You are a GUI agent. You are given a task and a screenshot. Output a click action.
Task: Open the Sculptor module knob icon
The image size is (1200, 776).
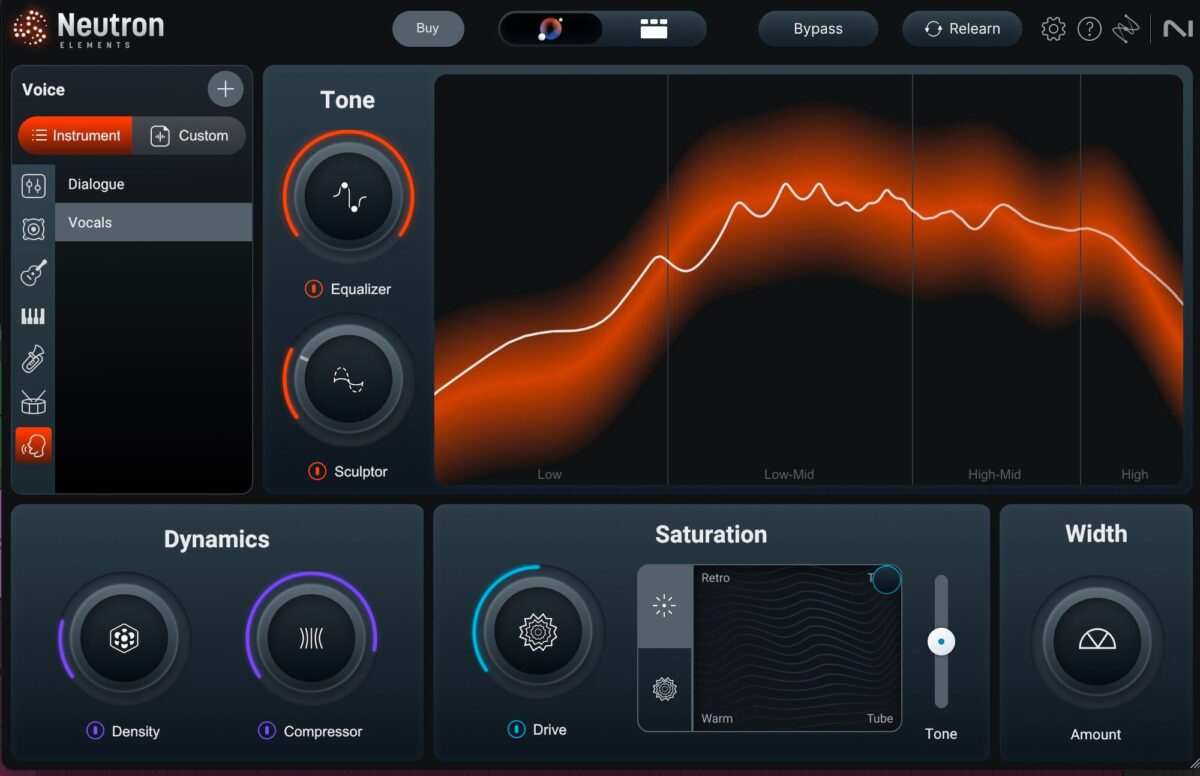click(x=346, y=380)
